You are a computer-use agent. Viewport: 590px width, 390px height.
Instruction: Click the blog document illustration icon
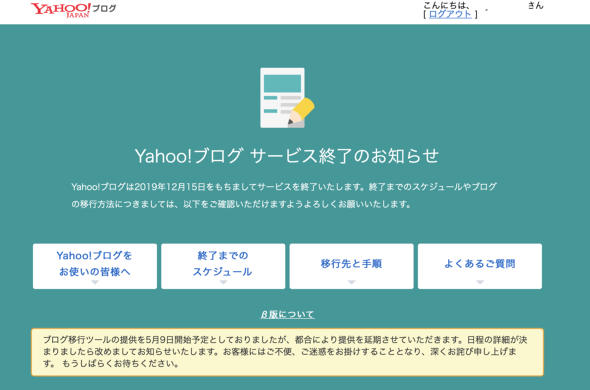287,98
